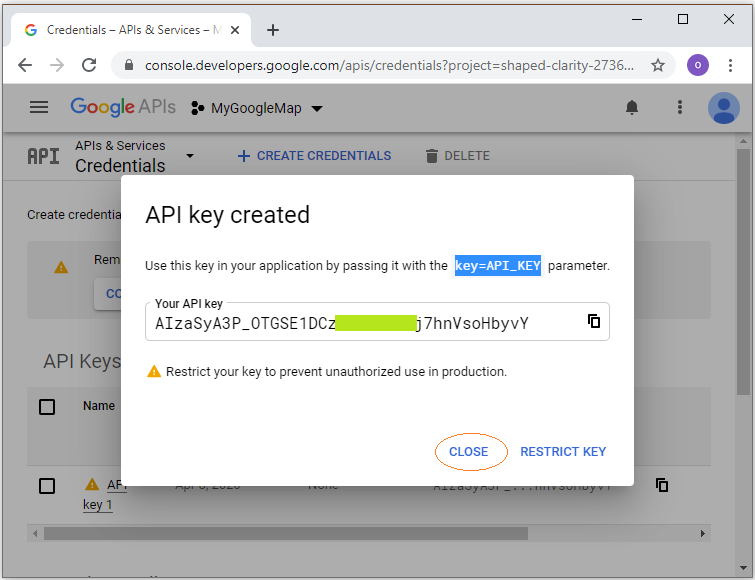Minimize the Chrome window

point(637,19)
